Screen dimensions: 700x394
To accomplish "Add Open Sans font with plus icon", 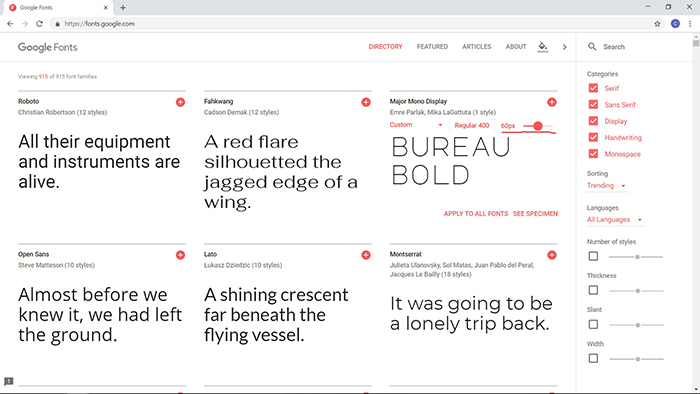I will 180,255.
